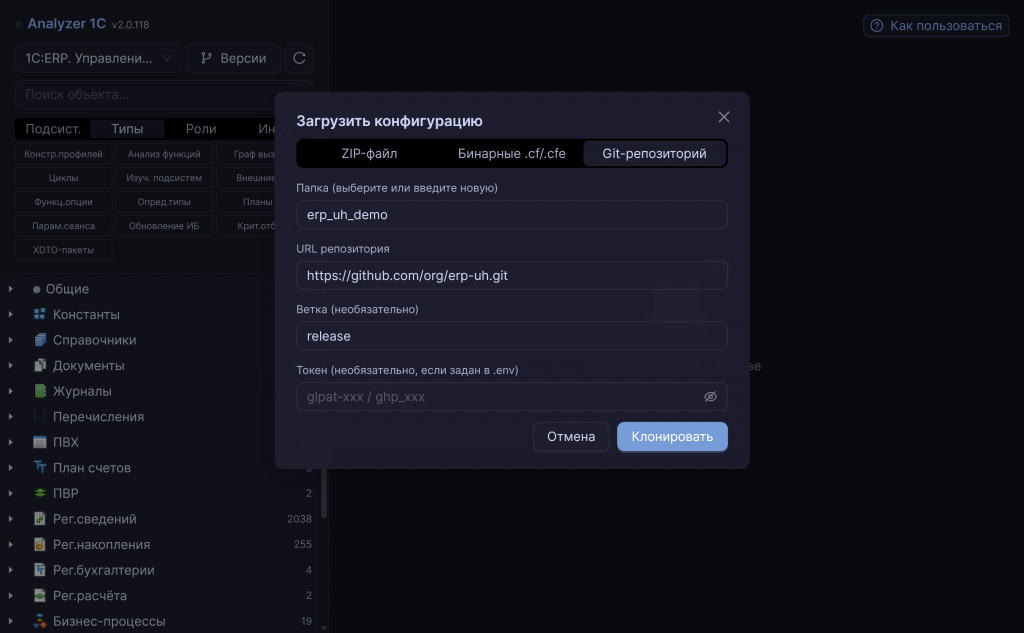Click the Отмена button
The image size is (1024, 633).
[571, 436]
